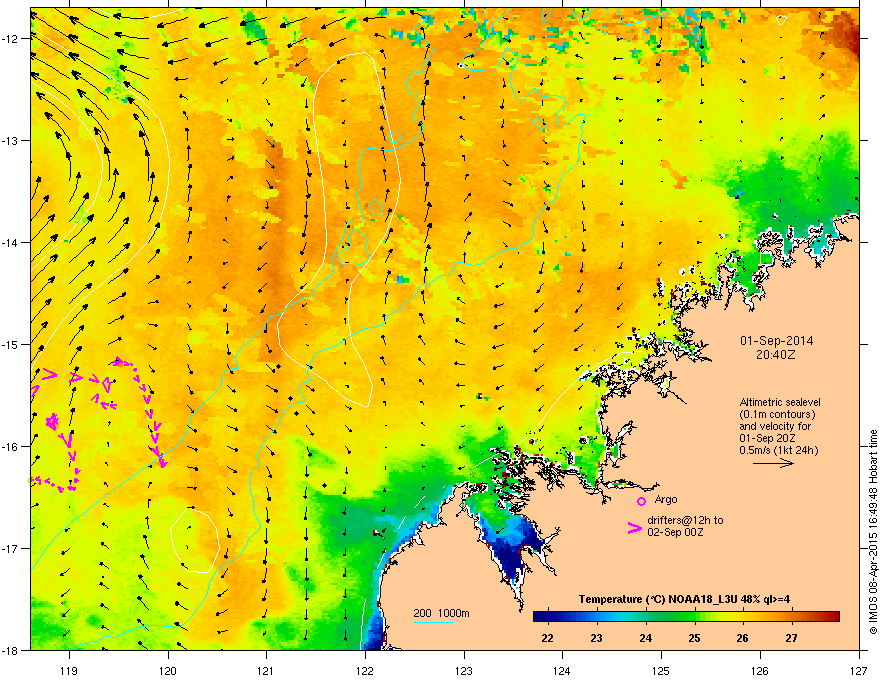Click colour bar label 26
This screenshot has height=680, width=880.
(742, 638)
